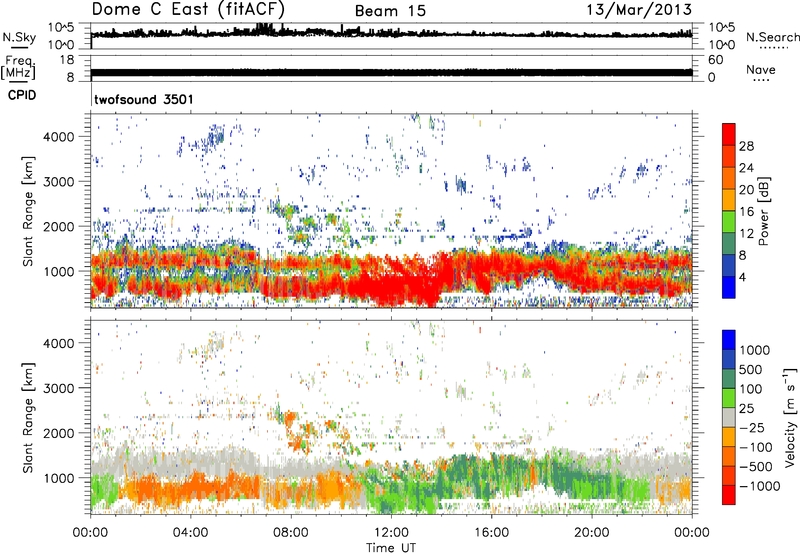Click the Velocity [m s⁻¹] axis title
The height and width of the screenshot is (554, 800).
tap(790, 417)
